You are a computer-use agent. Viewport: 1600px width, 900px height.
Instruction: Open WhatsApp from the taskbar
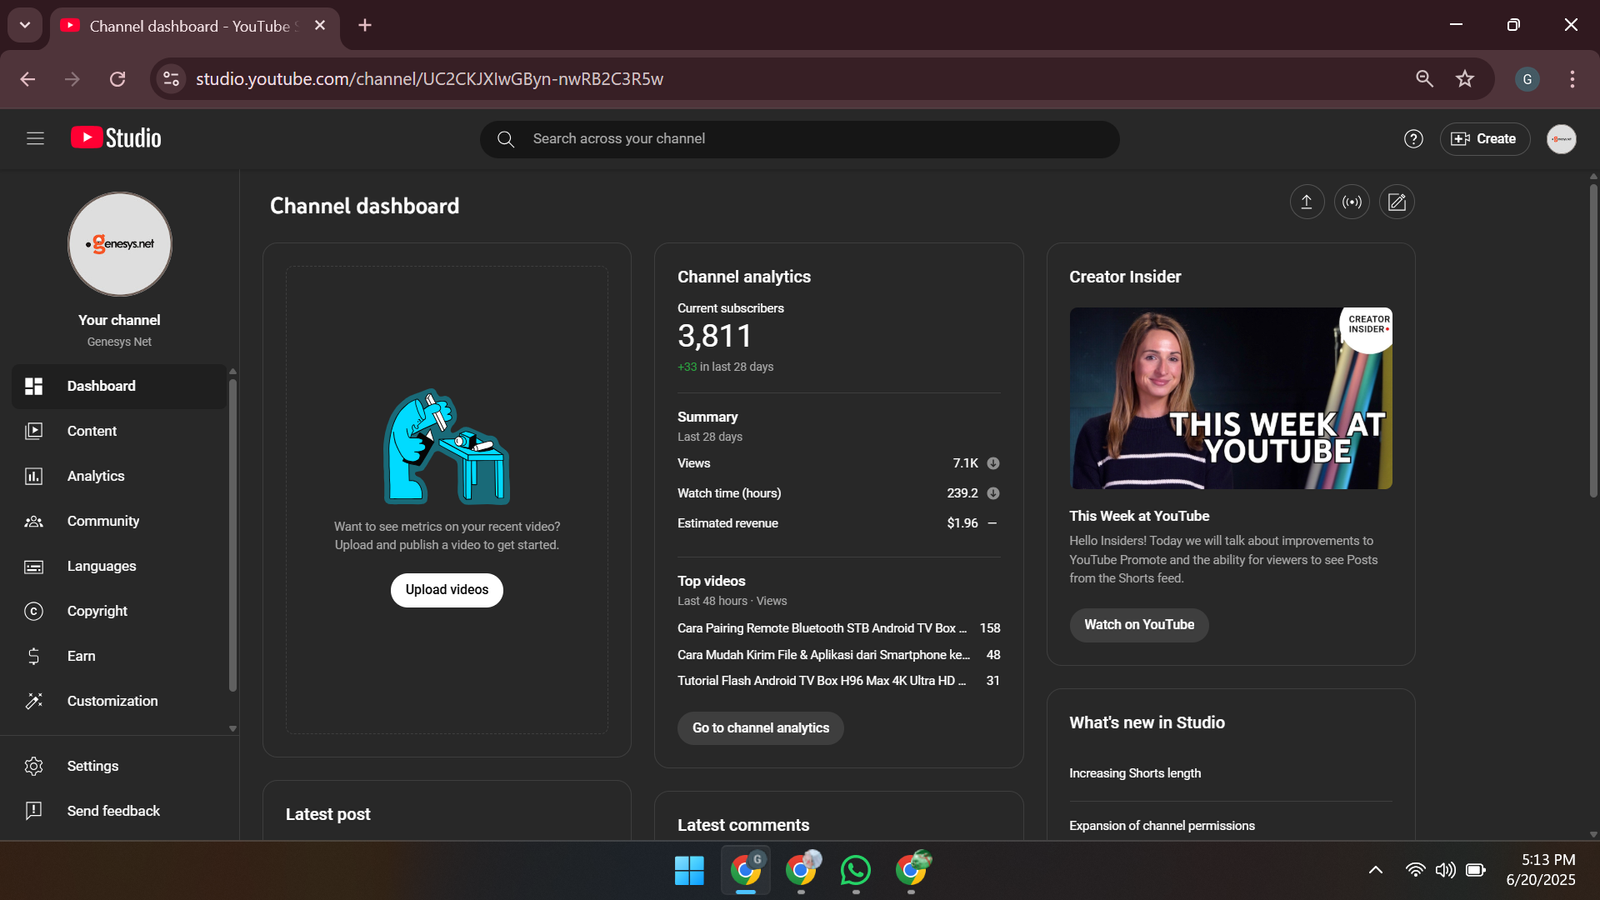[x=856, y=870]
